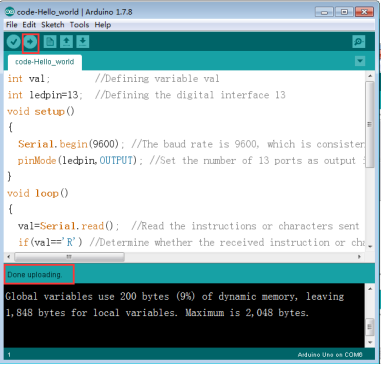Expand the tab options dropdown arrow
This screenshot has width=382, height=365.
click(x=360, y=61)
